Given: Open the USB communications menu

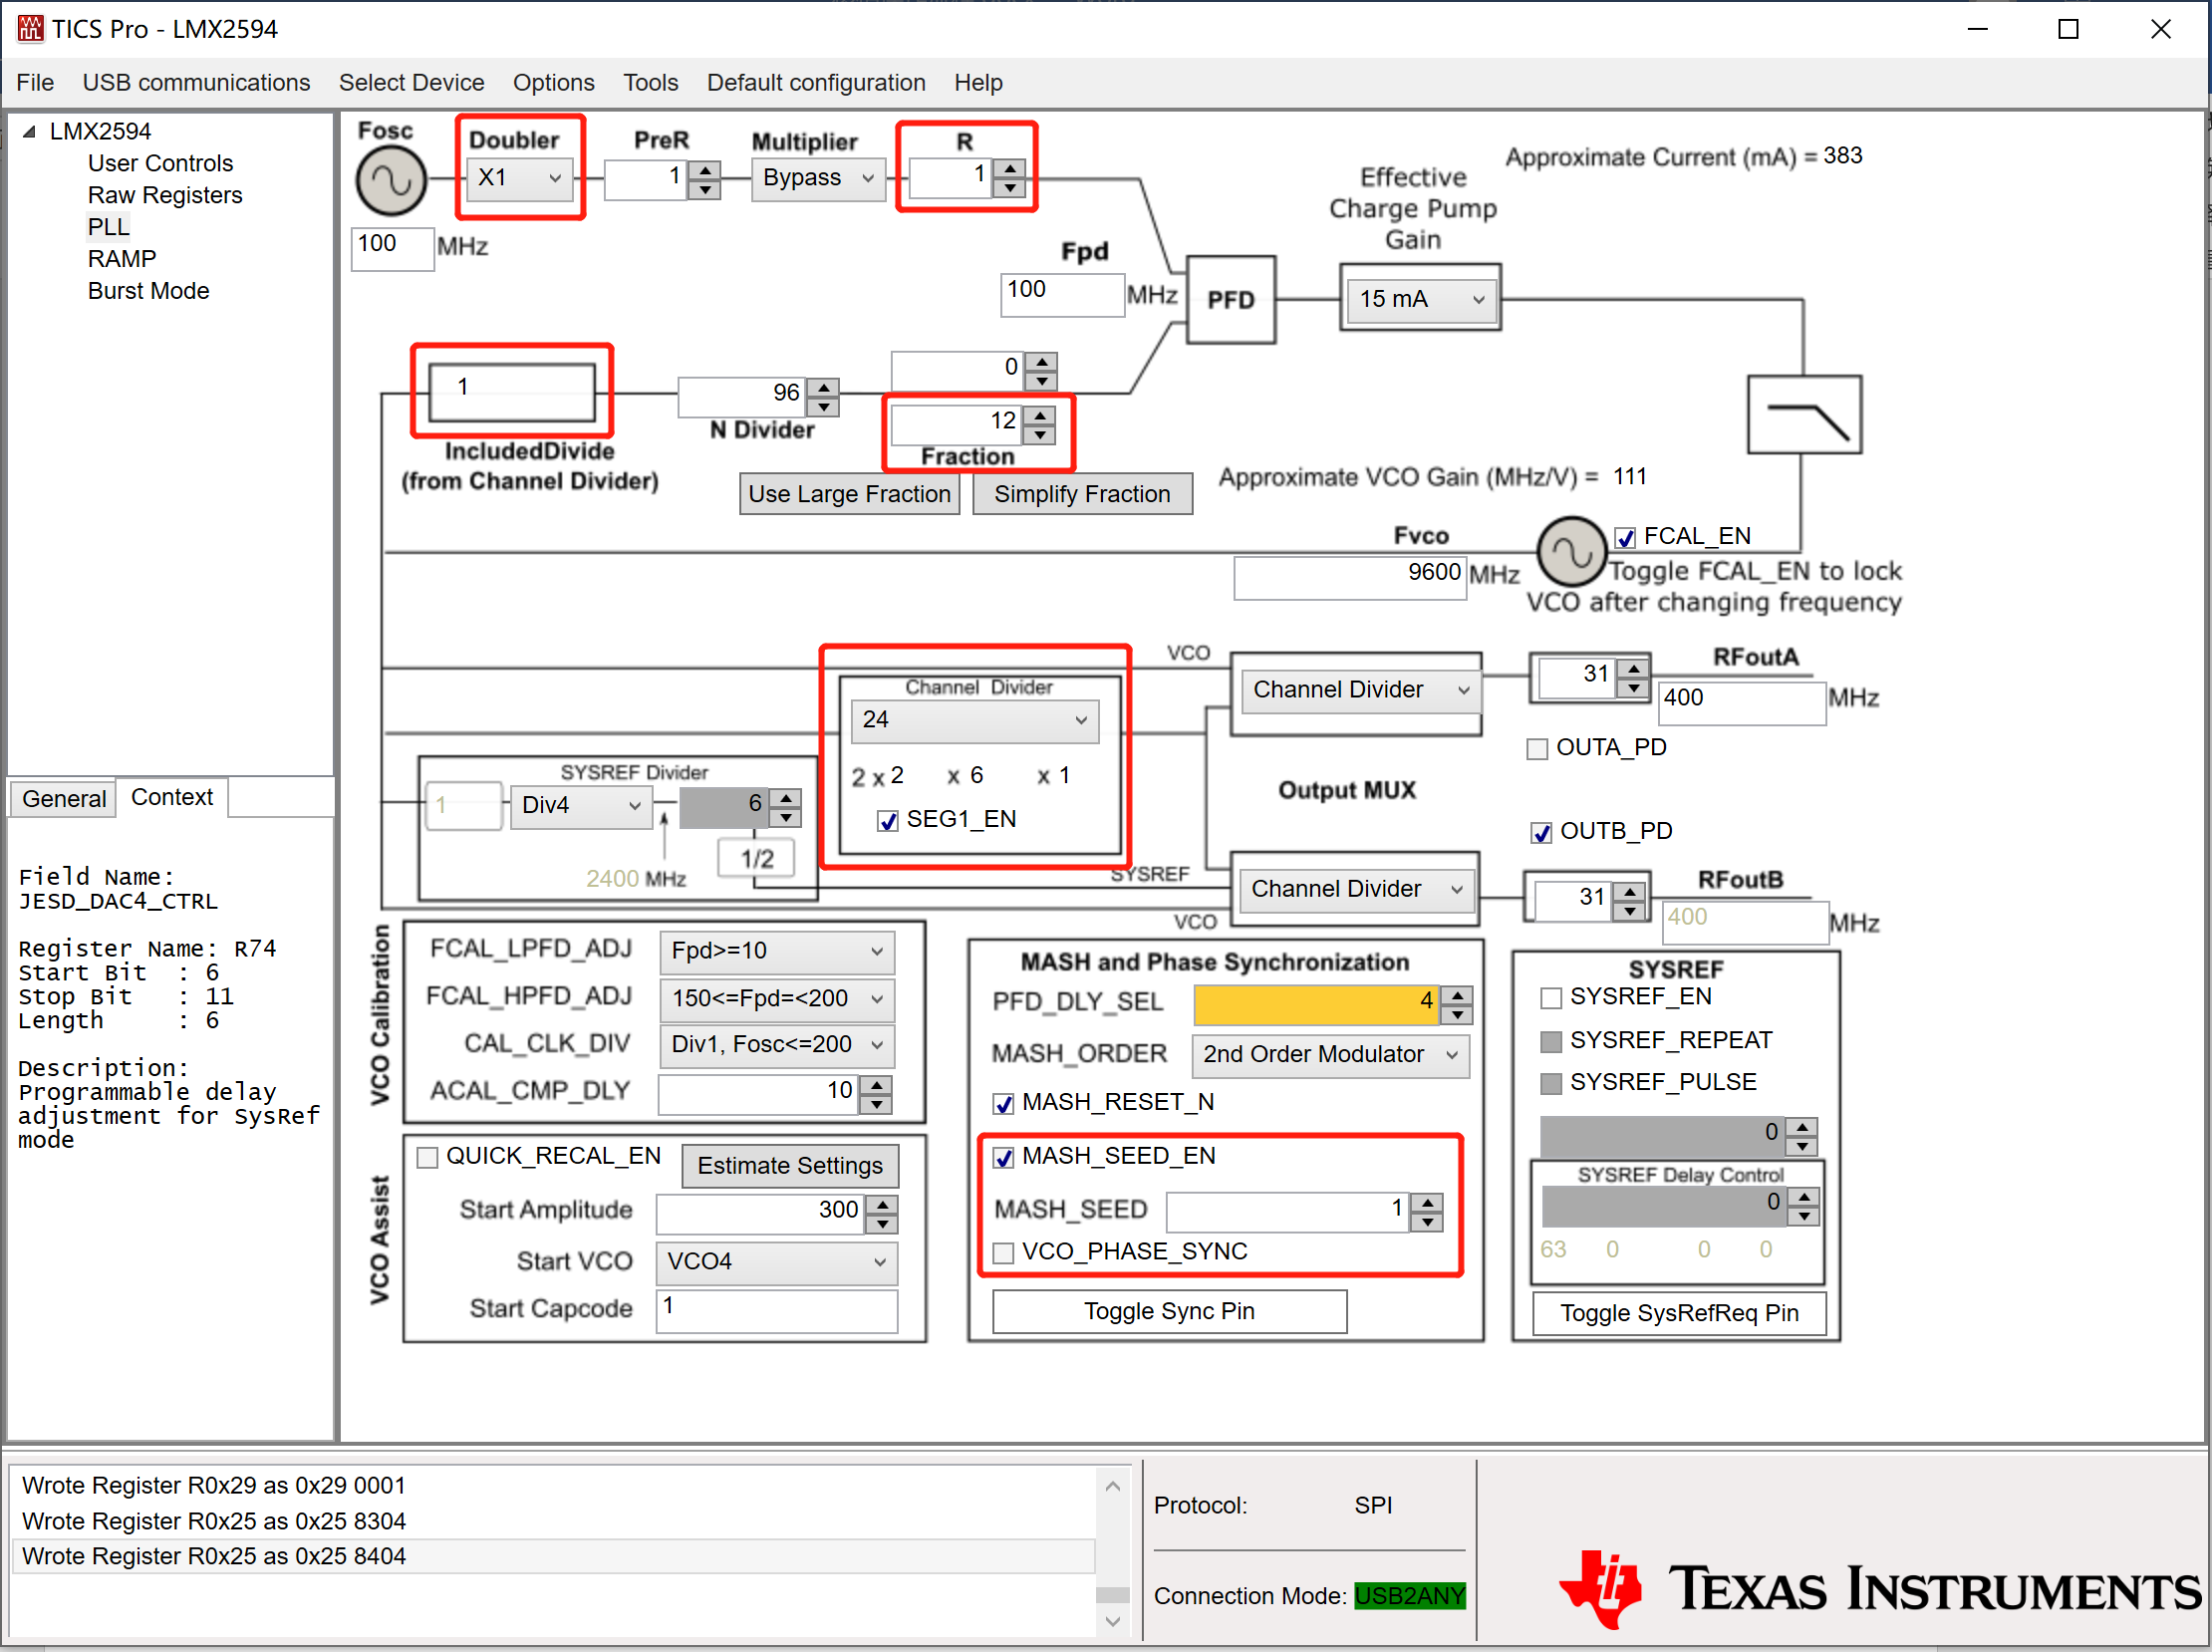Looking at the screenshot, I should coord(196,82).
